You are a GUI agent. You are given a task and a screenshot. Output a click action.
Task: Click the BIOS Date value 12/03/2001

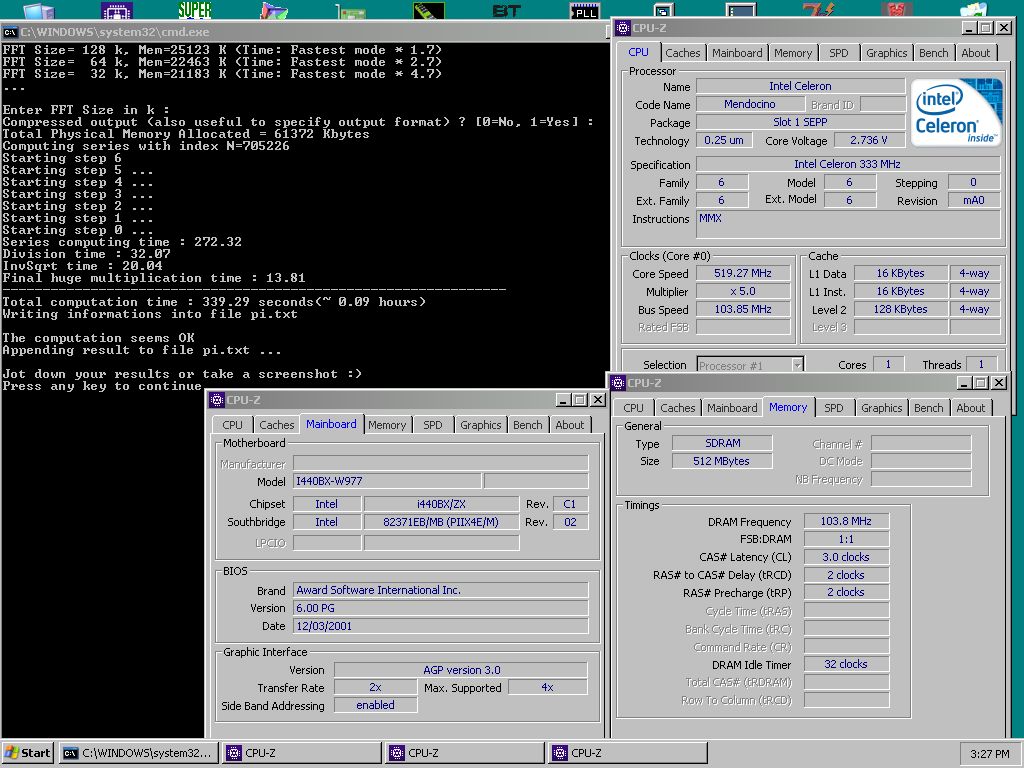(441, 626)
